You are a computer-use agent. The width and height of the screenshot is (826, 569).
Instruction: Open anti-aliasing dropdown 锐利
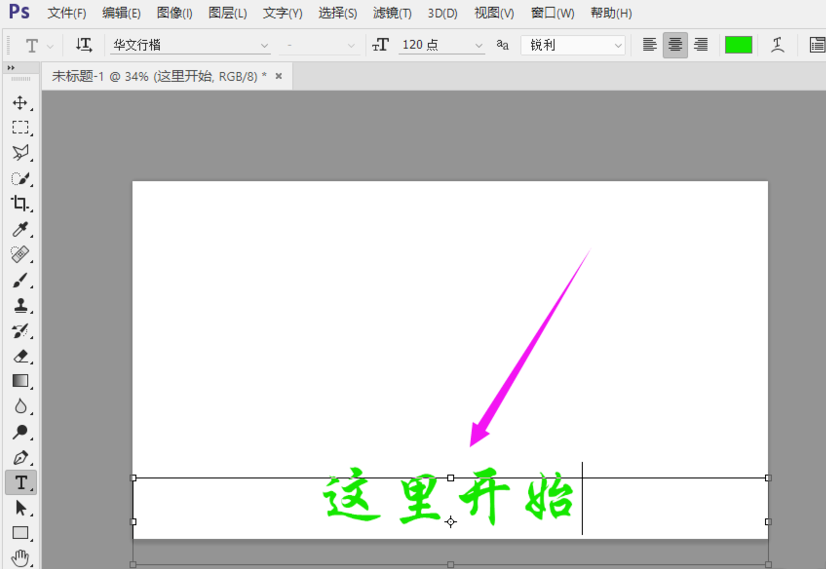click(x=573, y=45)
